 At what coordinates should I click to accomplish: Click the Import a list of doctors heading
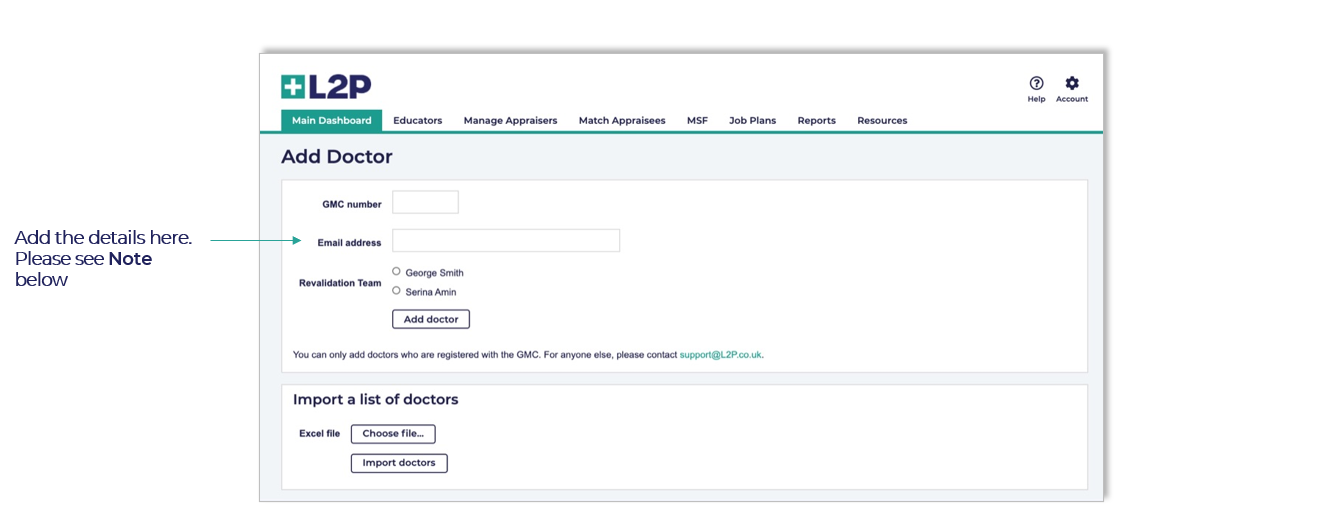pyautogui.click(x=375, y=400)
